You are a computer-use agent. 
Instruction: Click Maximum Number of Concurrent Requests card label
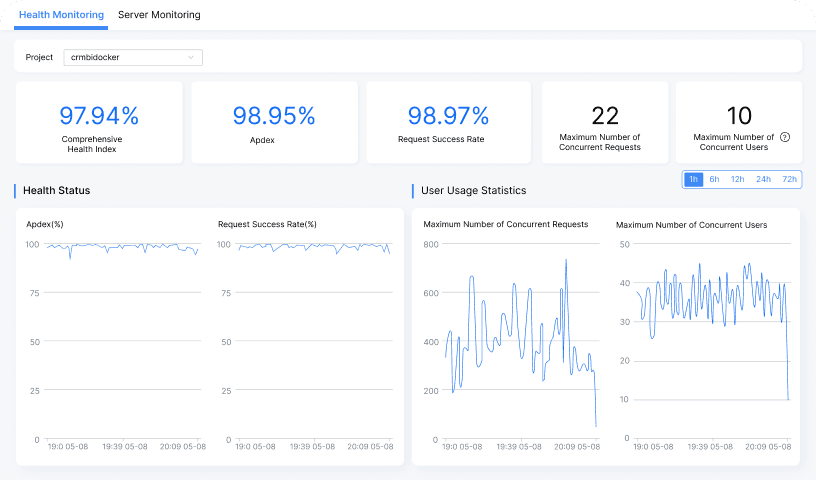tap(600, 142)
